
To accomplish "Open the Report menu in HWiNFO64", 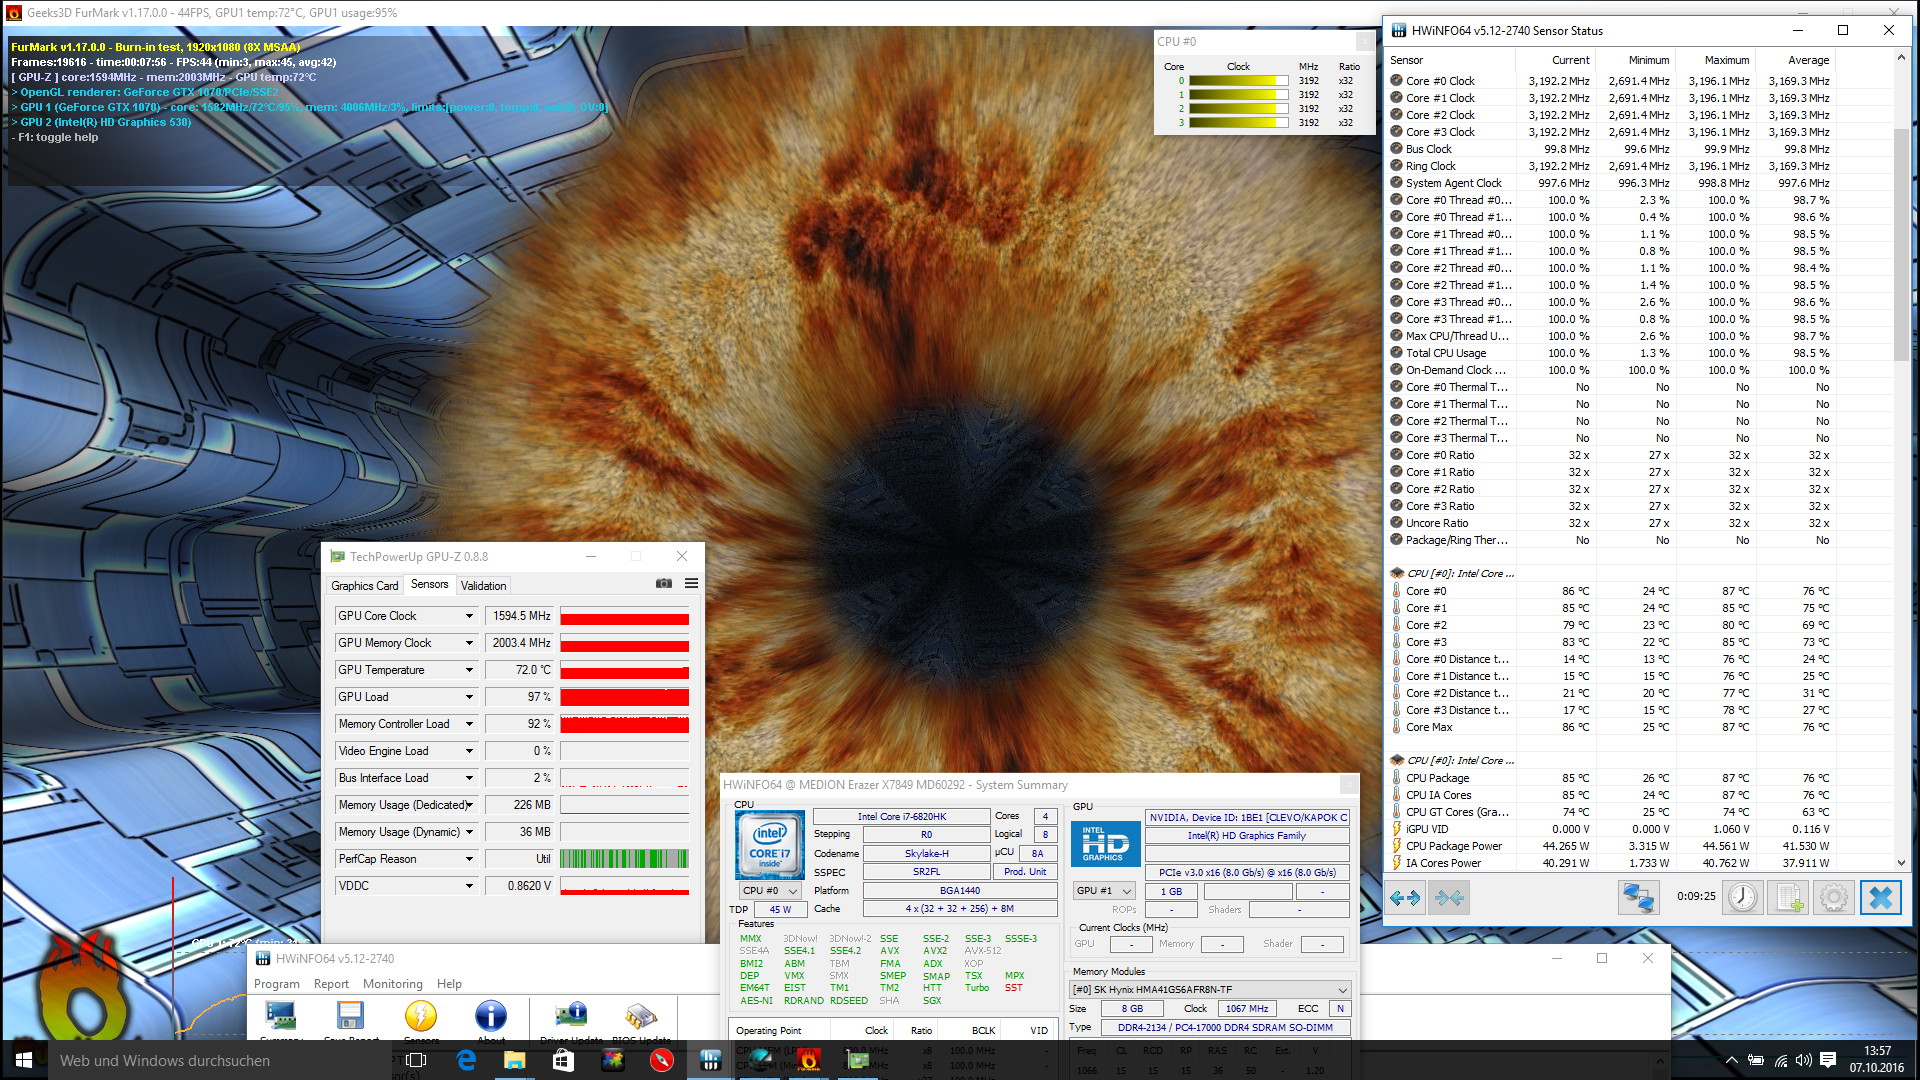I will point(331,984).
